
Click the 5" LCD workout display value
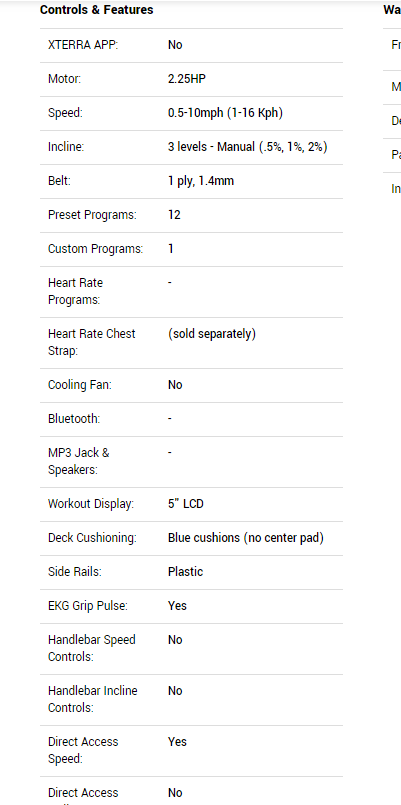point(186,504)
